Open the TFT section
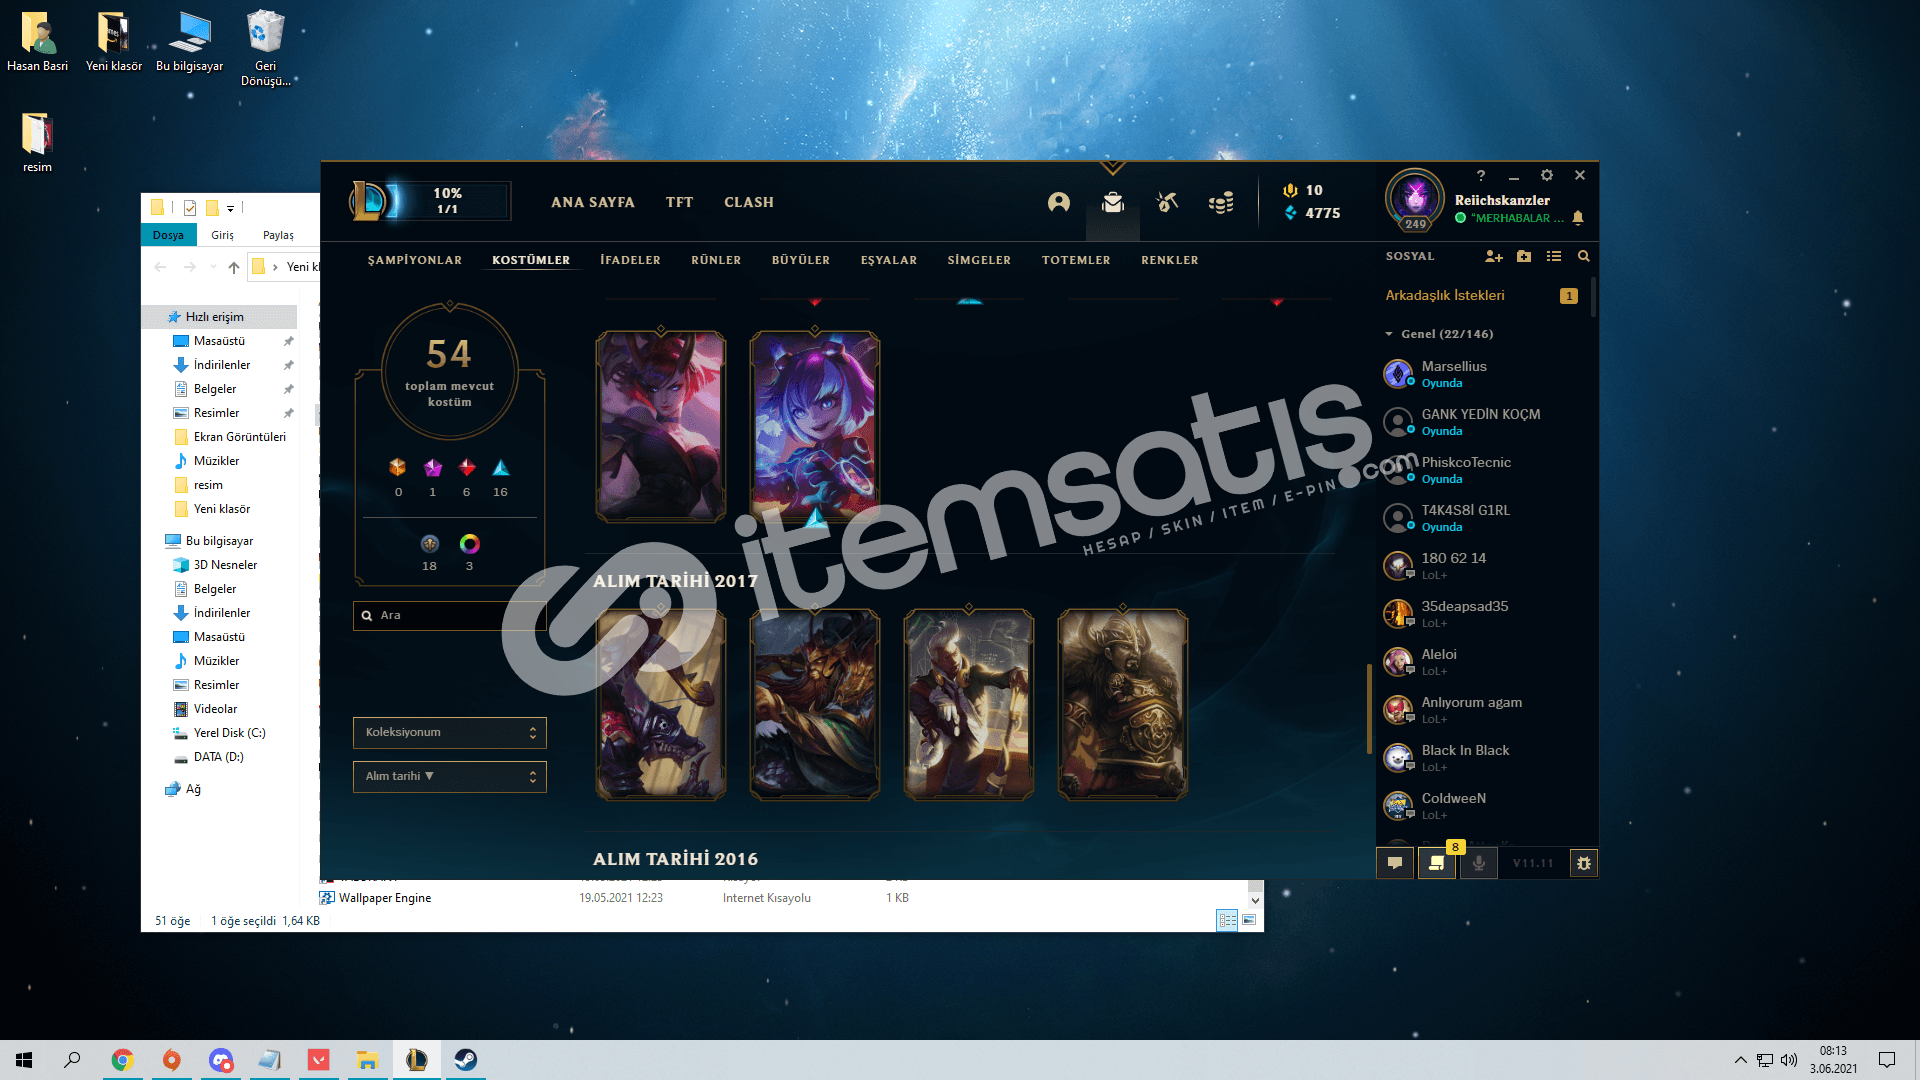 [x=680, y=202]
